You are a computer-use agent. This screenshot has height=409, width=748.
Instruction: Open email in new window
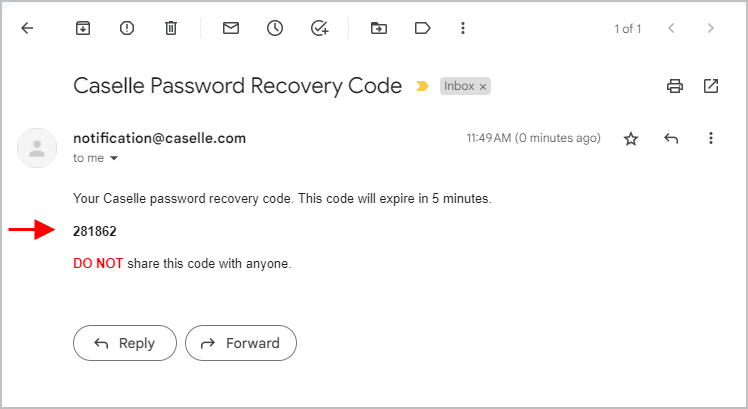[711, 86]
